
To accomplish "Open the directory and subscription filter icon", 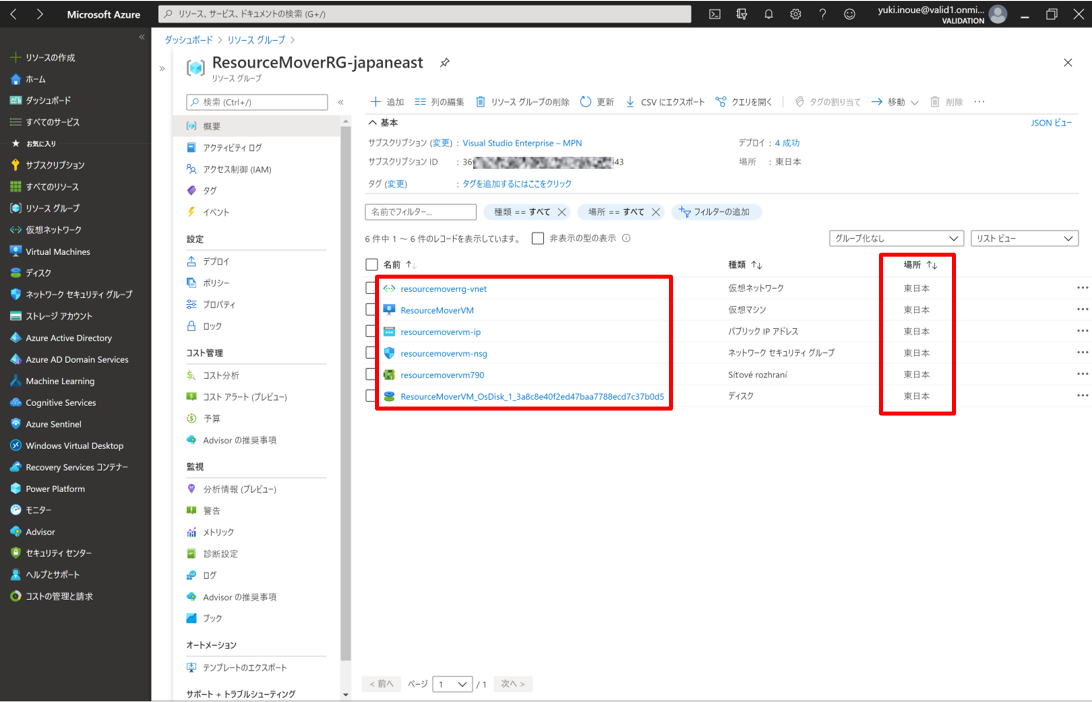I will (742, 14).
